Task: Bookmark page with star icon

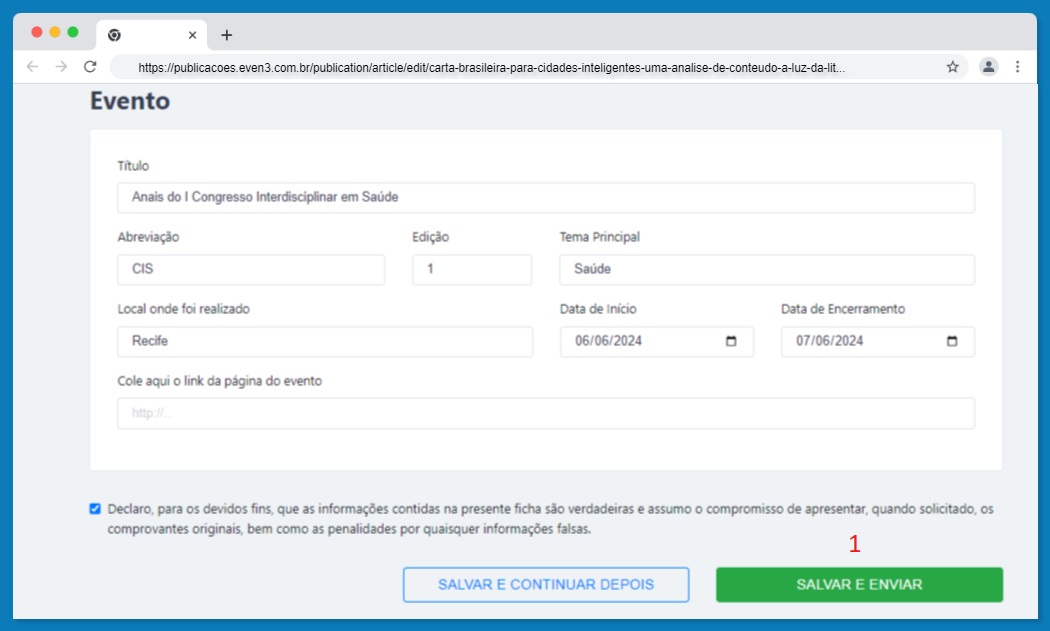Action: (x=952, y=66)
